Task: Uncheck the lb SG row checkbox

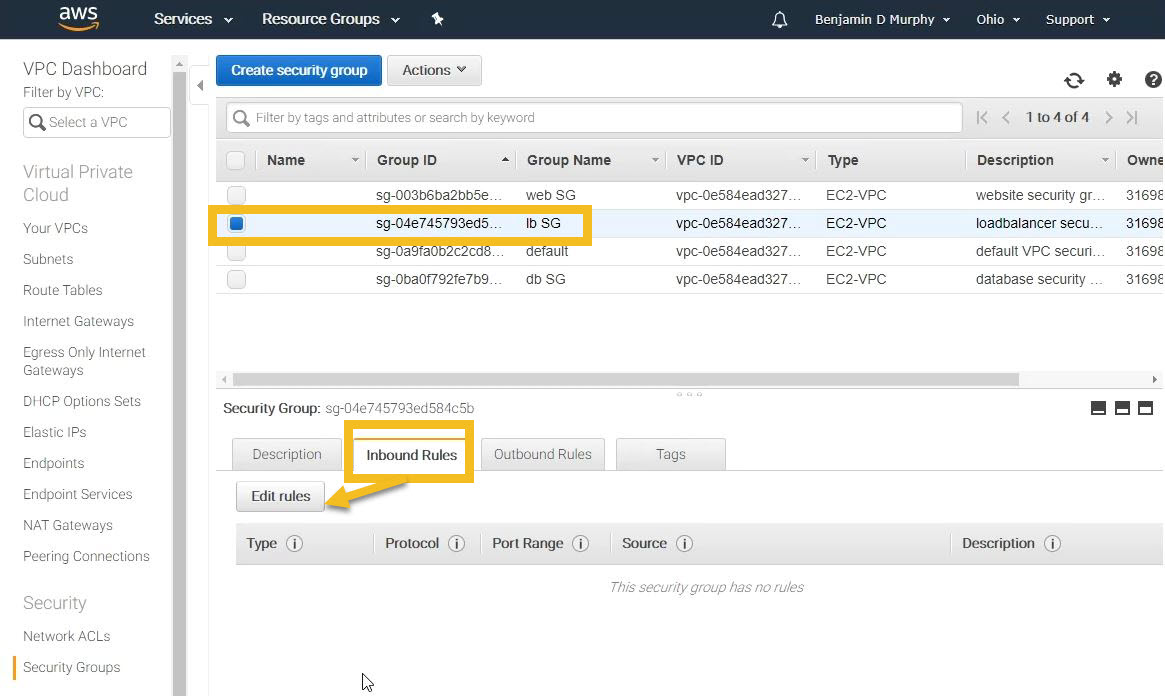Action: pos(236,224)
